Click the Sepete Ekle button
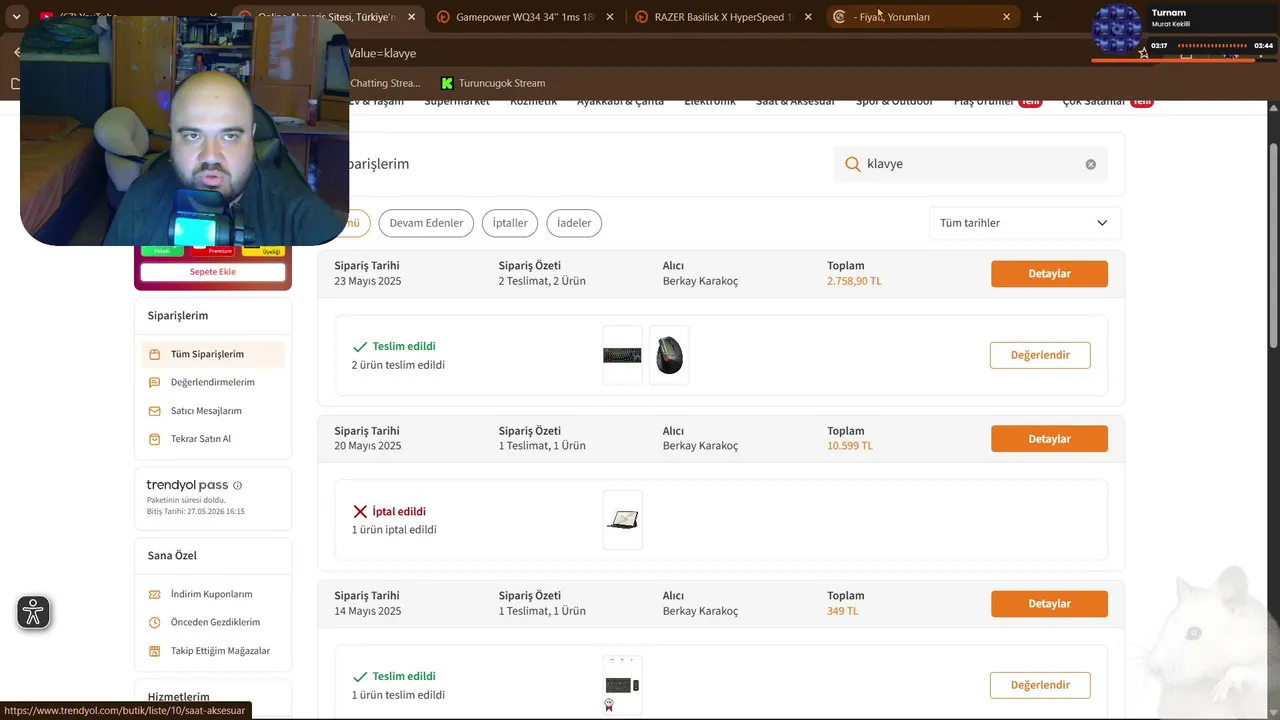 (213, 272)
